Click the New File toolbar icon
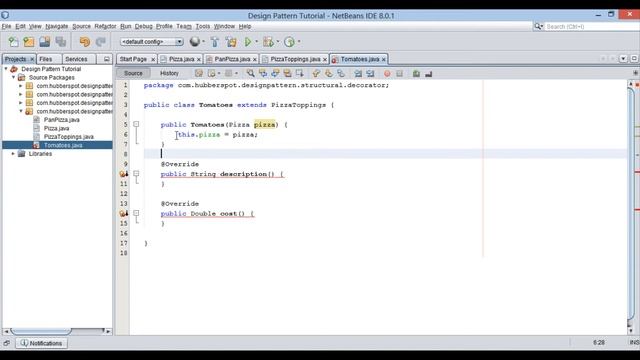Image resolution: width=640 pixels, height=360 pixels. [x=13, y=42]
